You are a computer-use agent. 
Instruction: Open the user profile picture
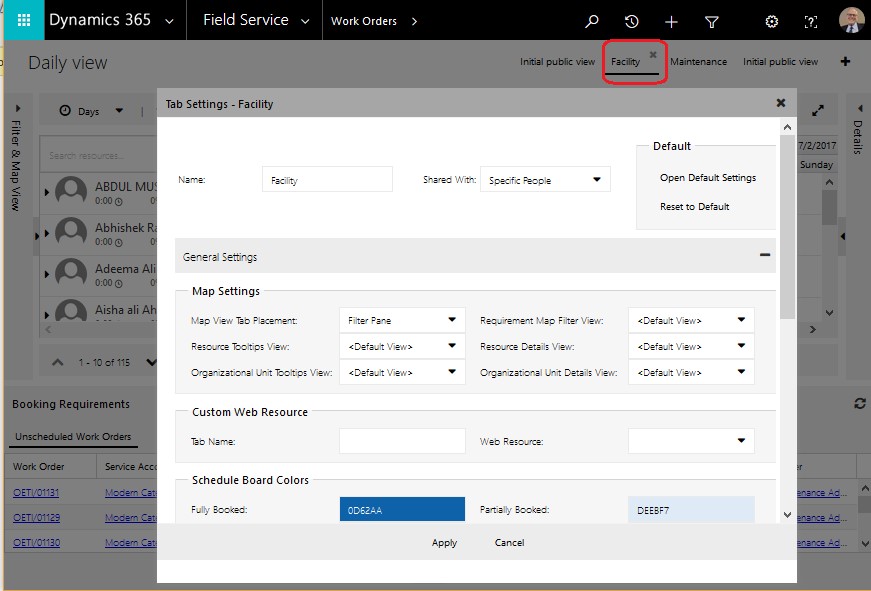click(851, 21)
